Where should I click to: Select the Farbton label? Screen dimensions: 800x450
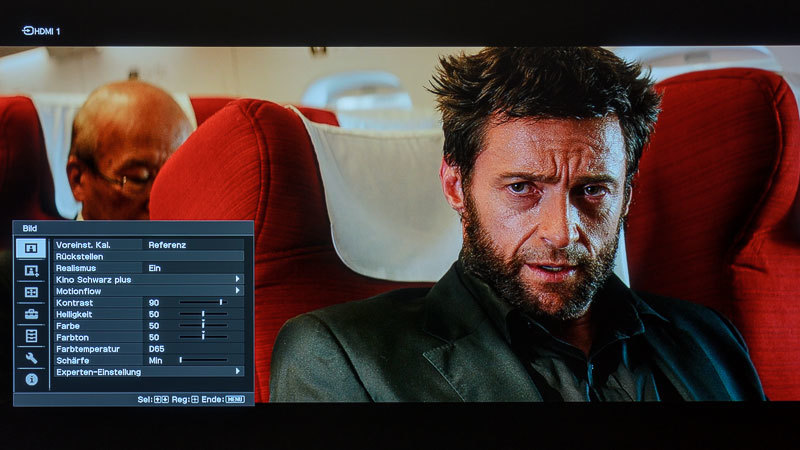tap(72, 337)
